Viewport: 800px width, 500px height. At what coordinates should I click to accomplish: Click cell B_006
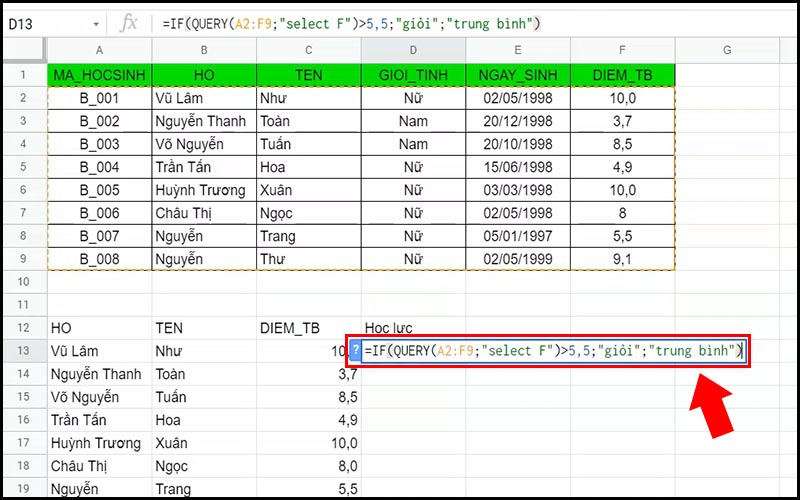pyautogui.click(x=99, y=213)
